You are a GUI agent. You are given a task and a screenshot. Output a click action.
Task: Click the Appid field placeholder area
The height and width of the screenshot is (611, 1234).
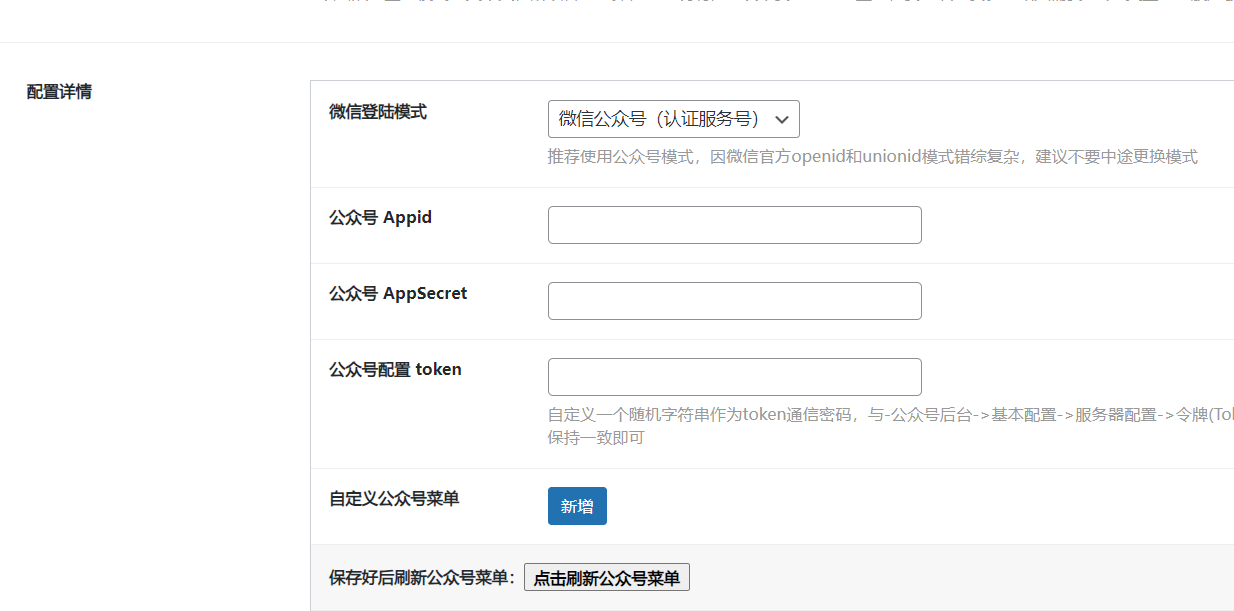[x=734, y=224]
